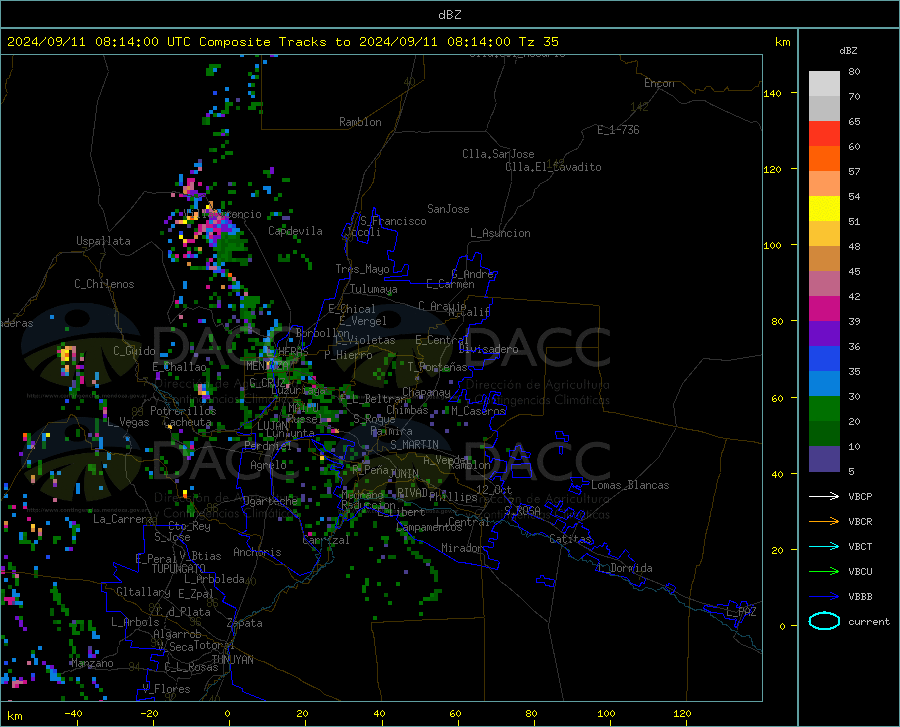Select the blue 35 dBZ color swatch
The width and height of the screenshot is (900, 727).
click(x=824, y=359)
